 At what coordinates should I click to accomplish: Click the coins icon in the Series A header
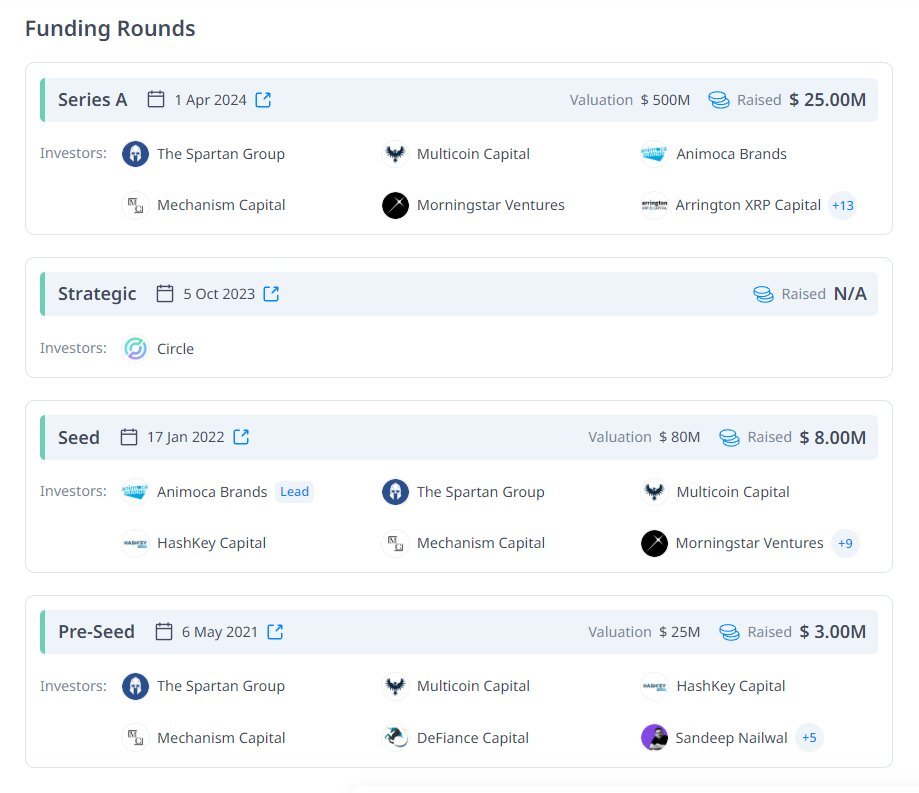719,100
